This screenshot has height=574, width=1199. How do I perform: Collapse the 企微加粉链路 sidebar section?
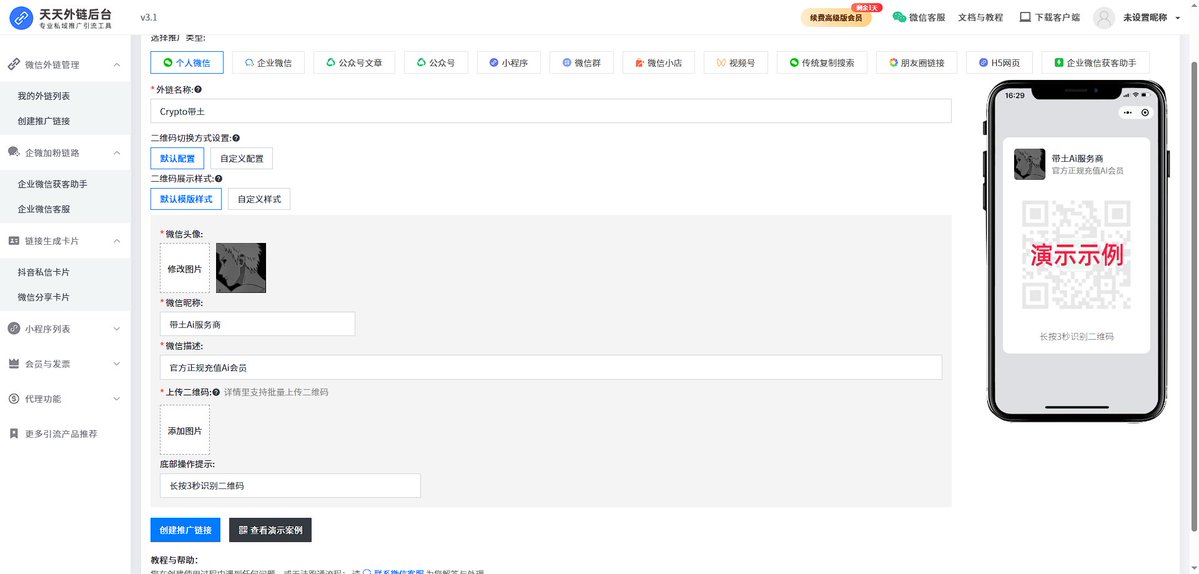tap(117, 153)
